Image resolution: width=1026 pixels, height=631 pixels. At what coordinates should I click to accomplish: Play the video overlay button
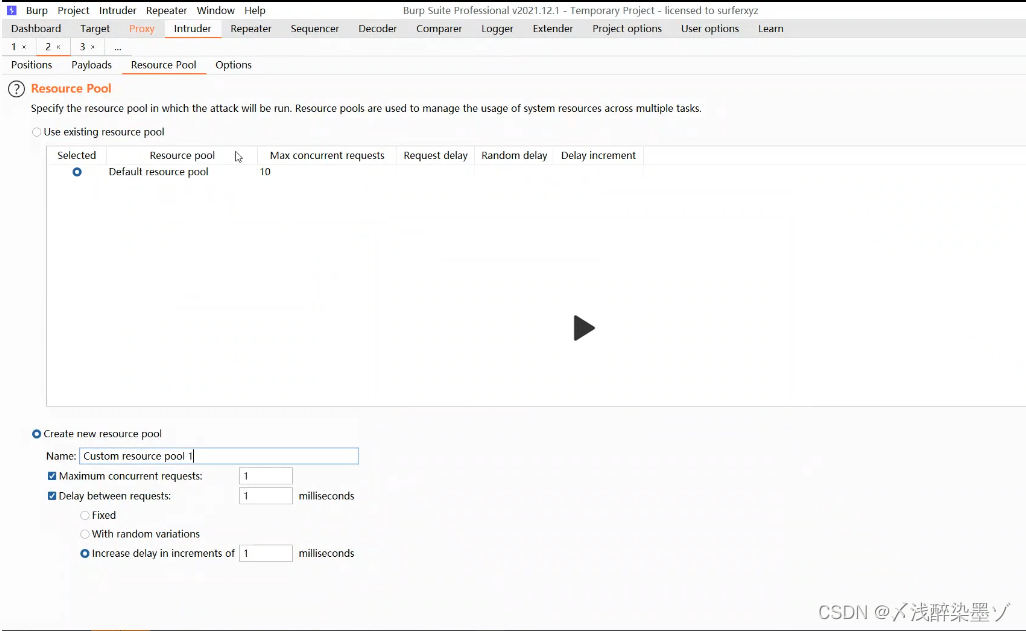pyautogui.click(x=584, y=328)
